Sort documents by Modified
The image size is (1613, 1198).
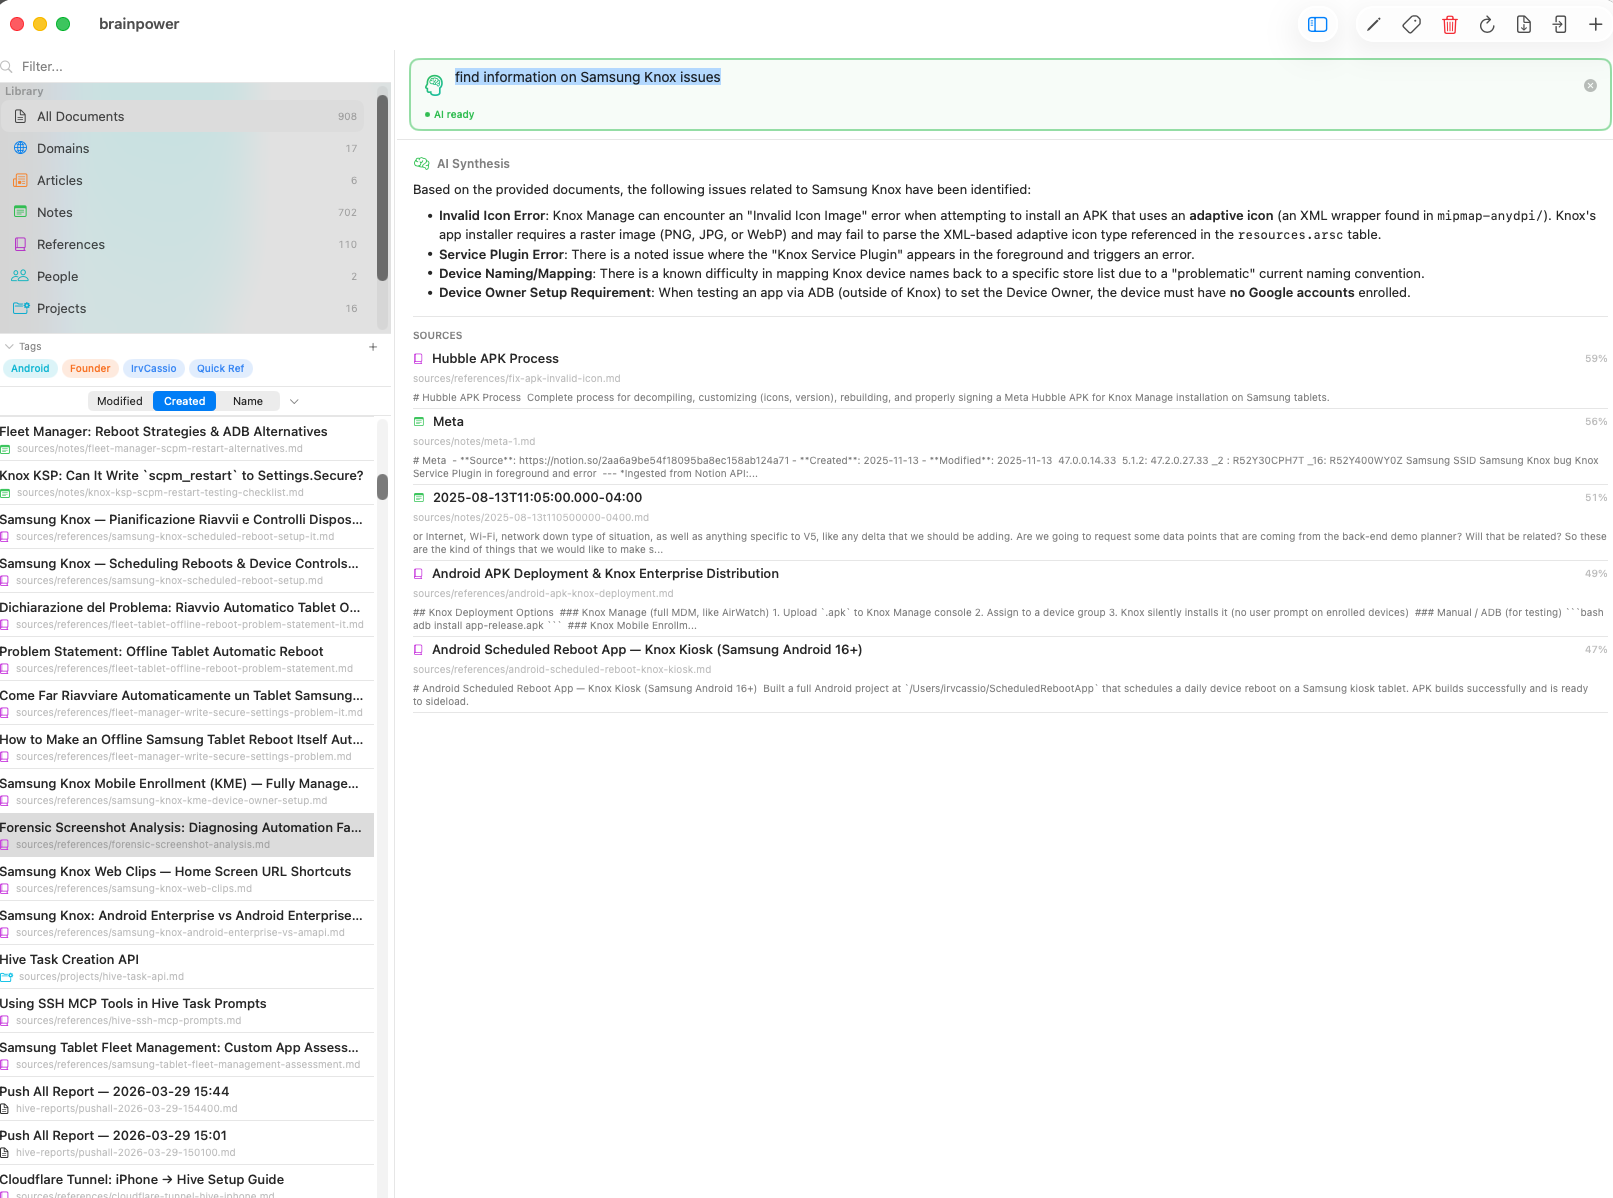click(120, 402)
